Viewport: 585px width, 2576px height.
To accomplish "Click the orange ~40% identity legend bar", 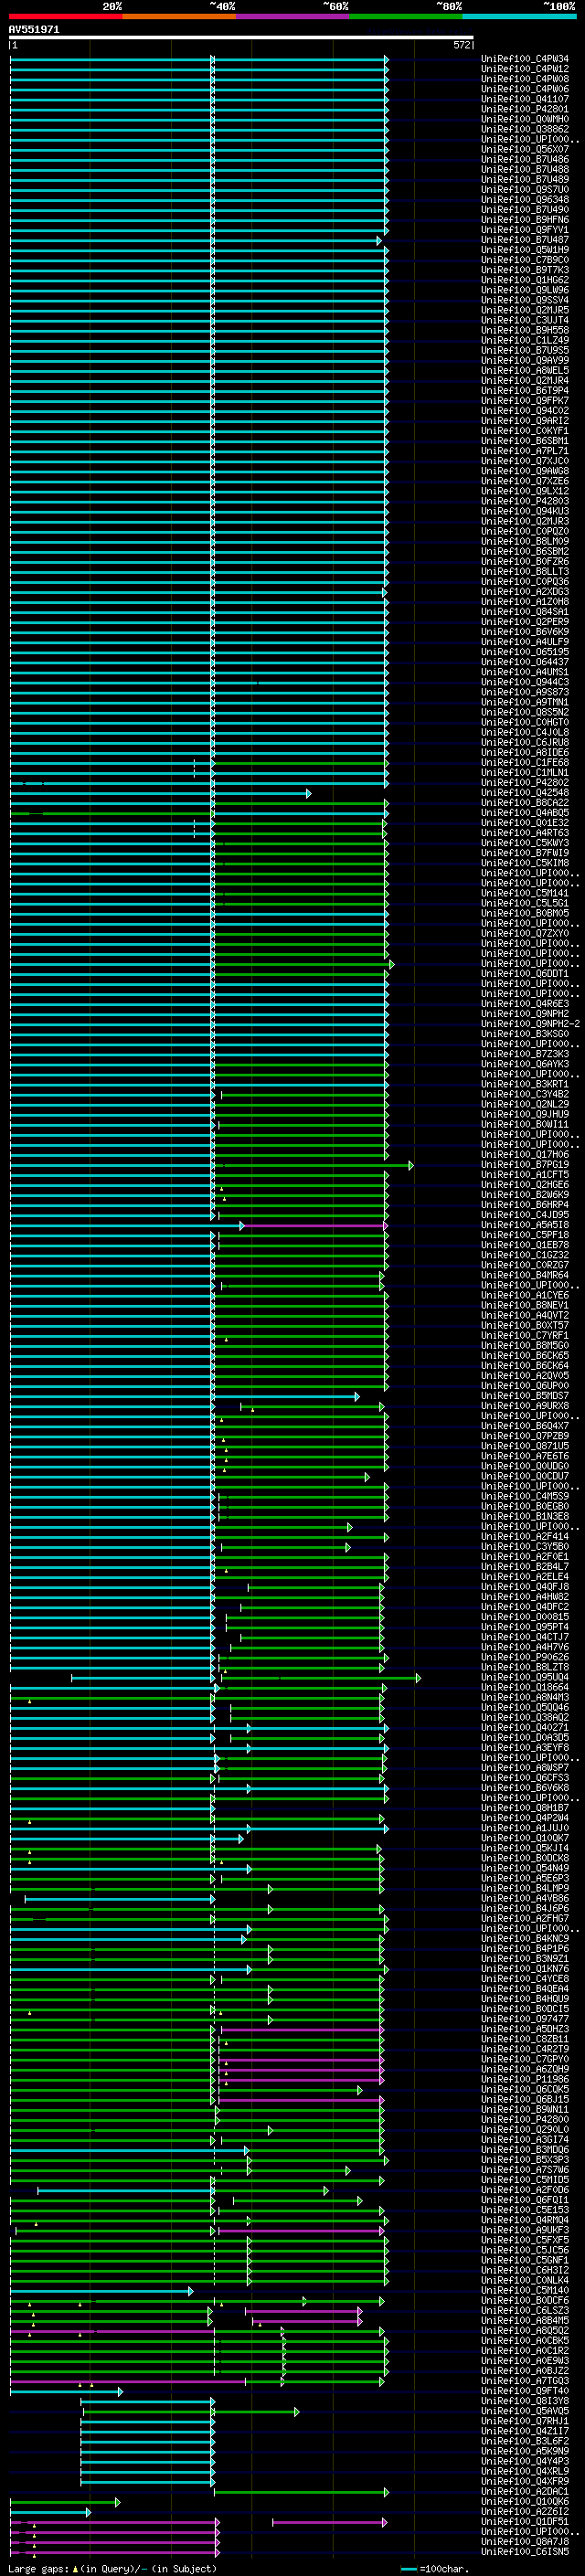I will point(179,16).
